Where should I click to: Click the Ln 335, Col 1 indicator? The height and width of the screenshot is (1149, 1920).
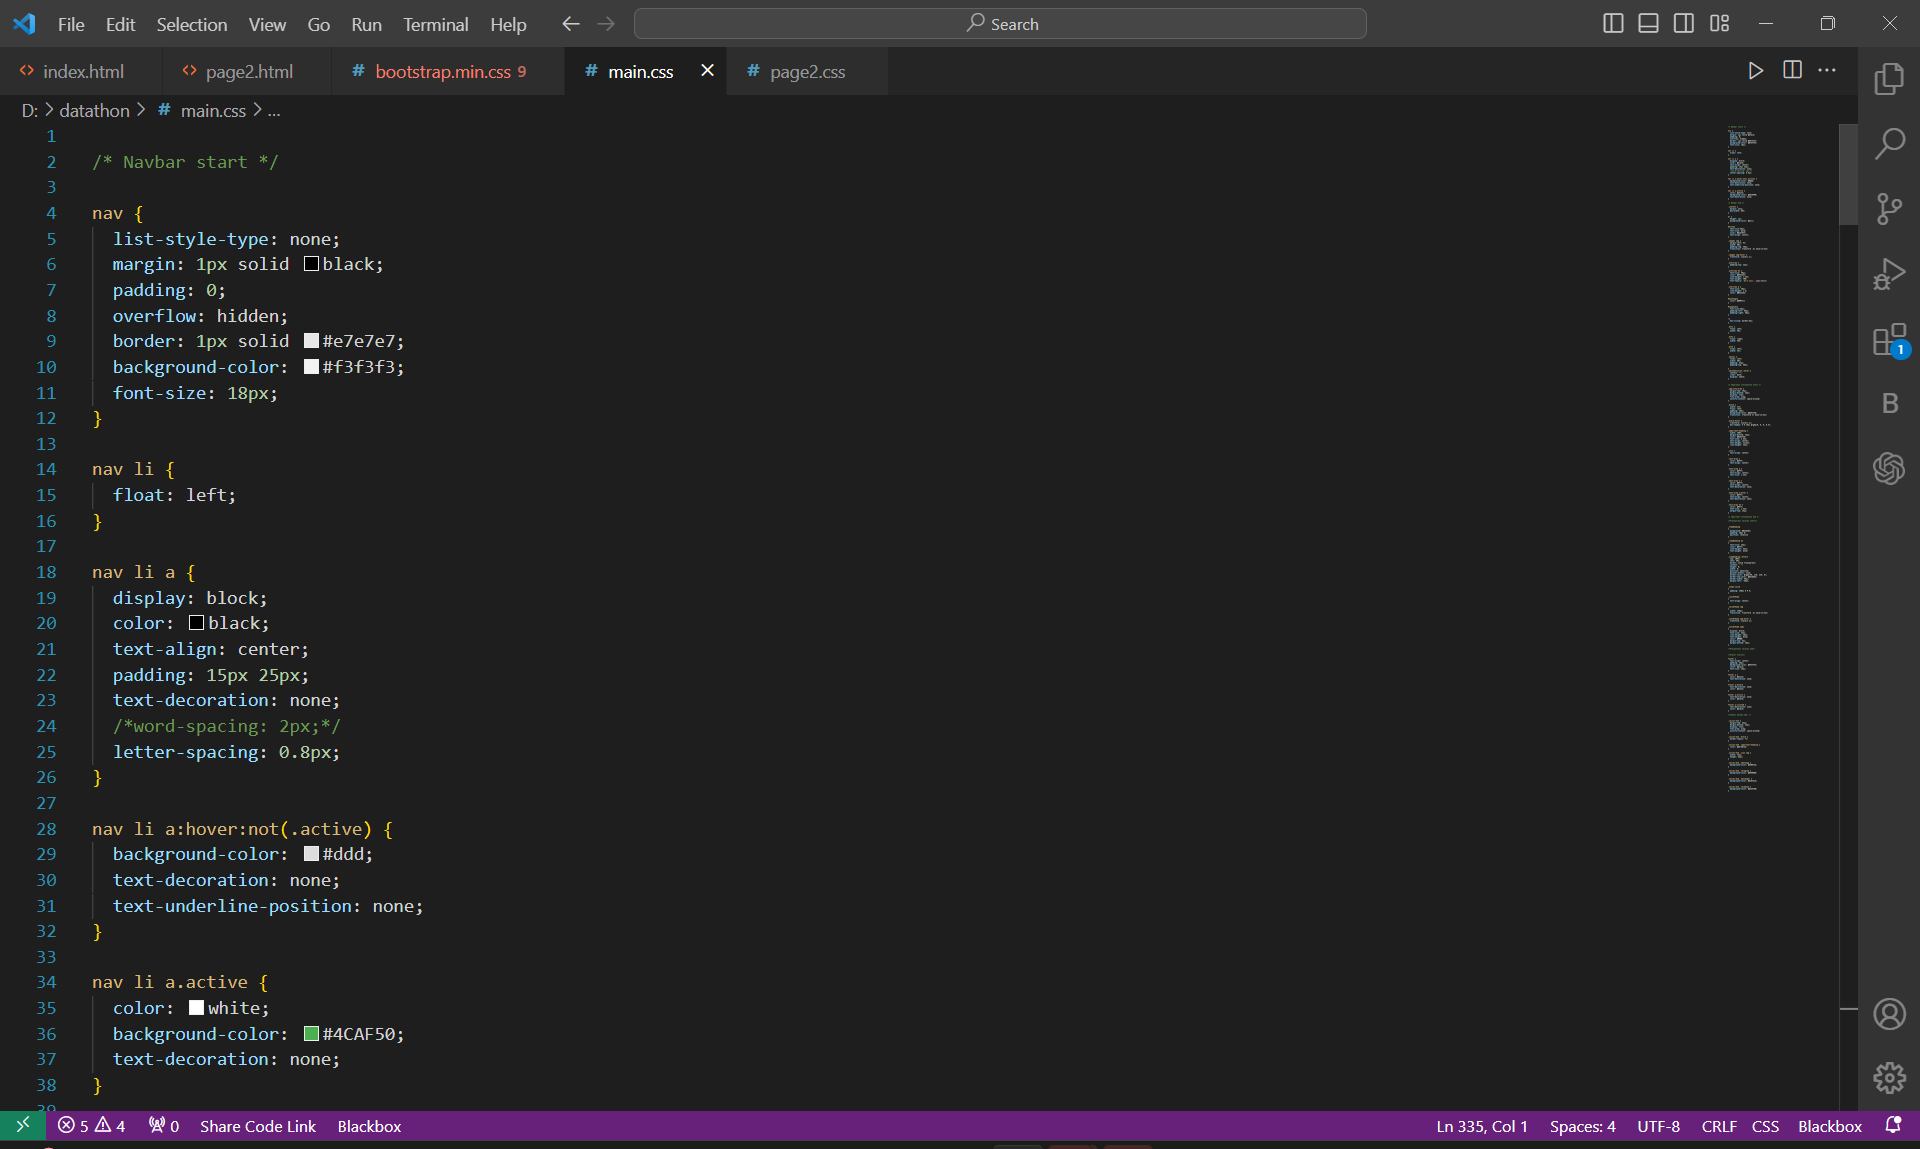pyautogui.click(x=1481, y=1126)
